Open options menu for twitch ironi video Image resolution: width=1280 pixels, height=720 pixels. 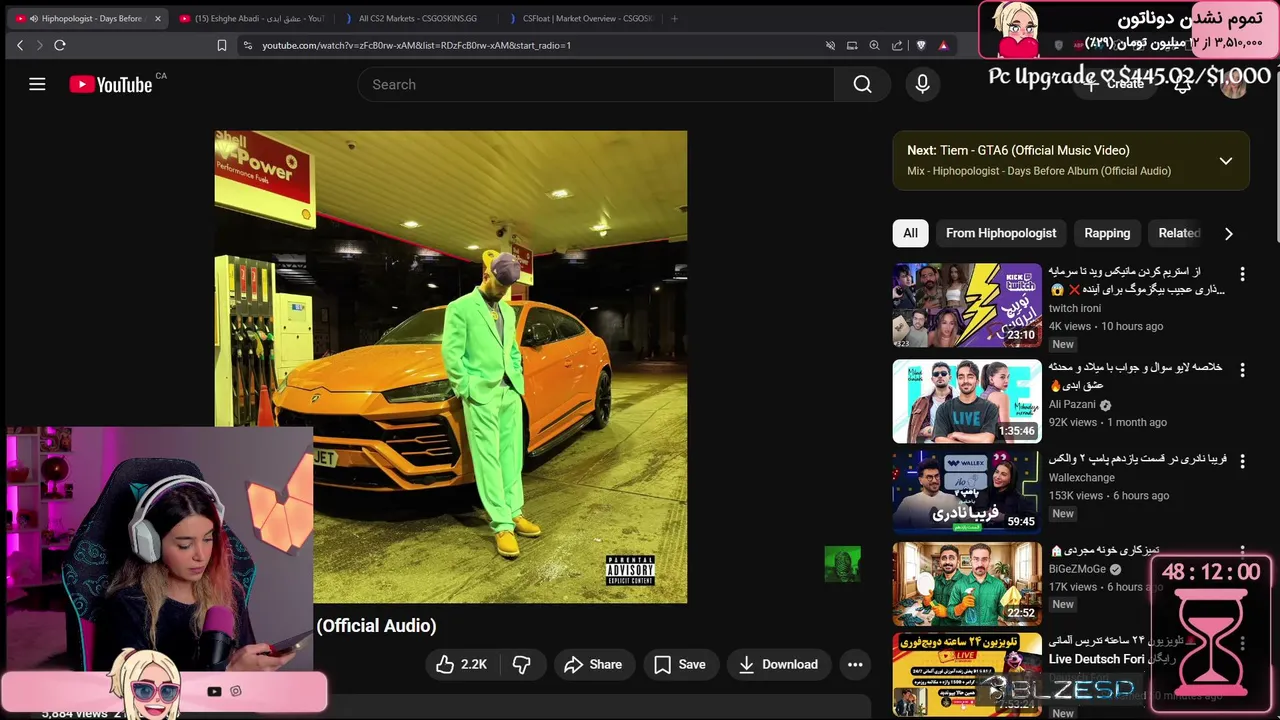(1242, 274)
